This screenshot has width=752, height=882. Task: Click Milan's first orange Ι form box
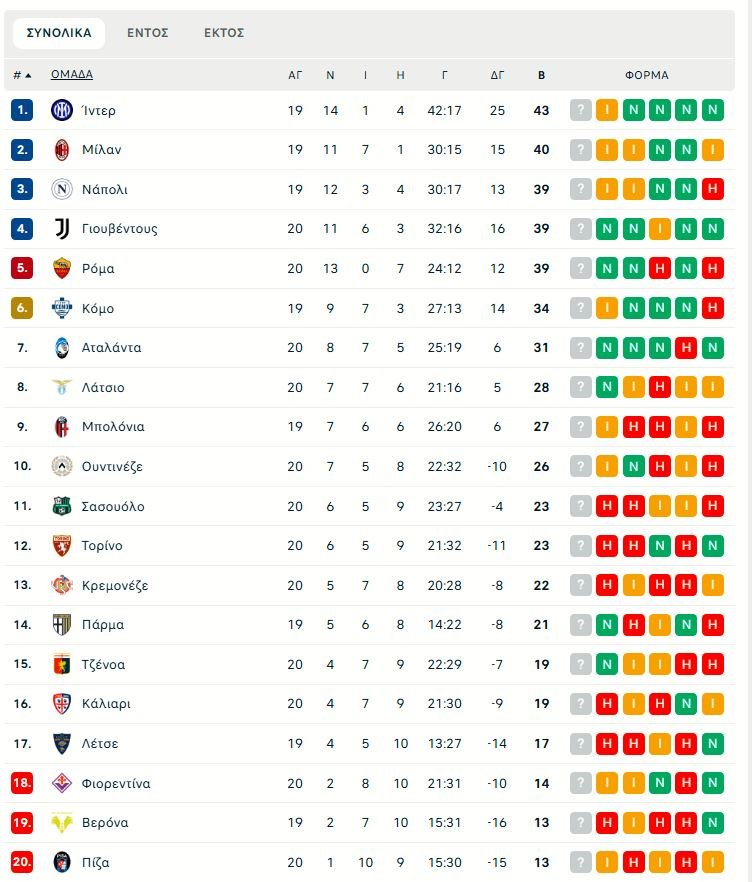607,150
